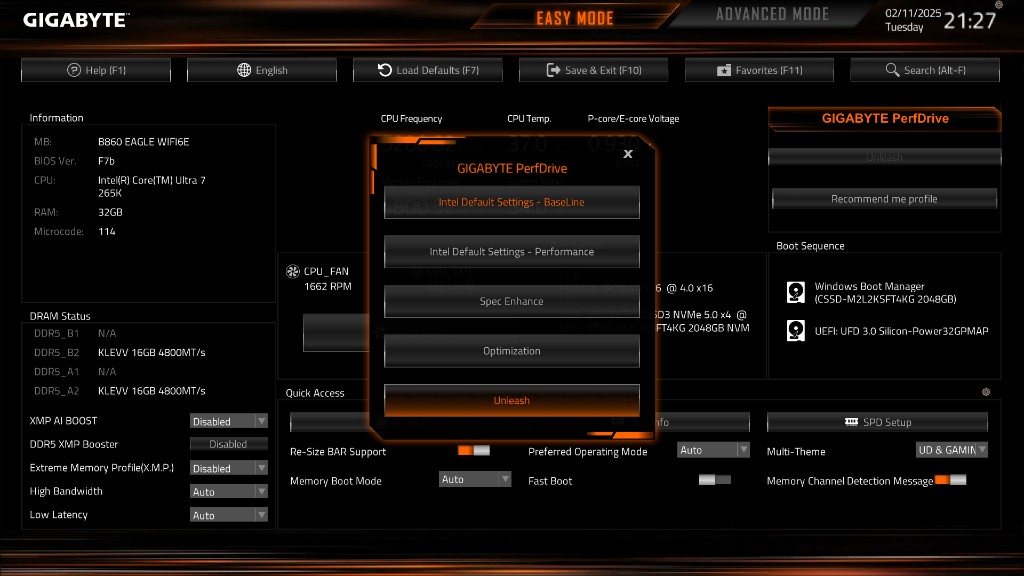Image resolution: width=1024 pixels, height=576 pixels.
Task: Toggle Memory Channel Detection Message switch
Action: click(950, 480)
